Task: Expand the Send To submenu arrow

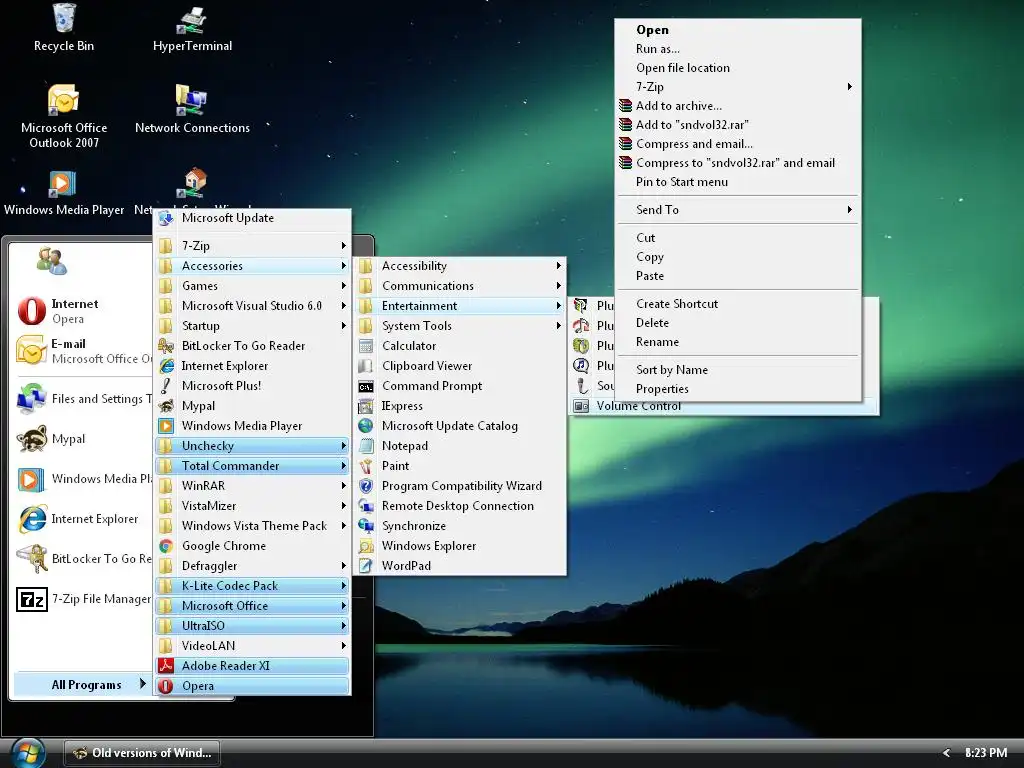Action: [x=850, y=210]
